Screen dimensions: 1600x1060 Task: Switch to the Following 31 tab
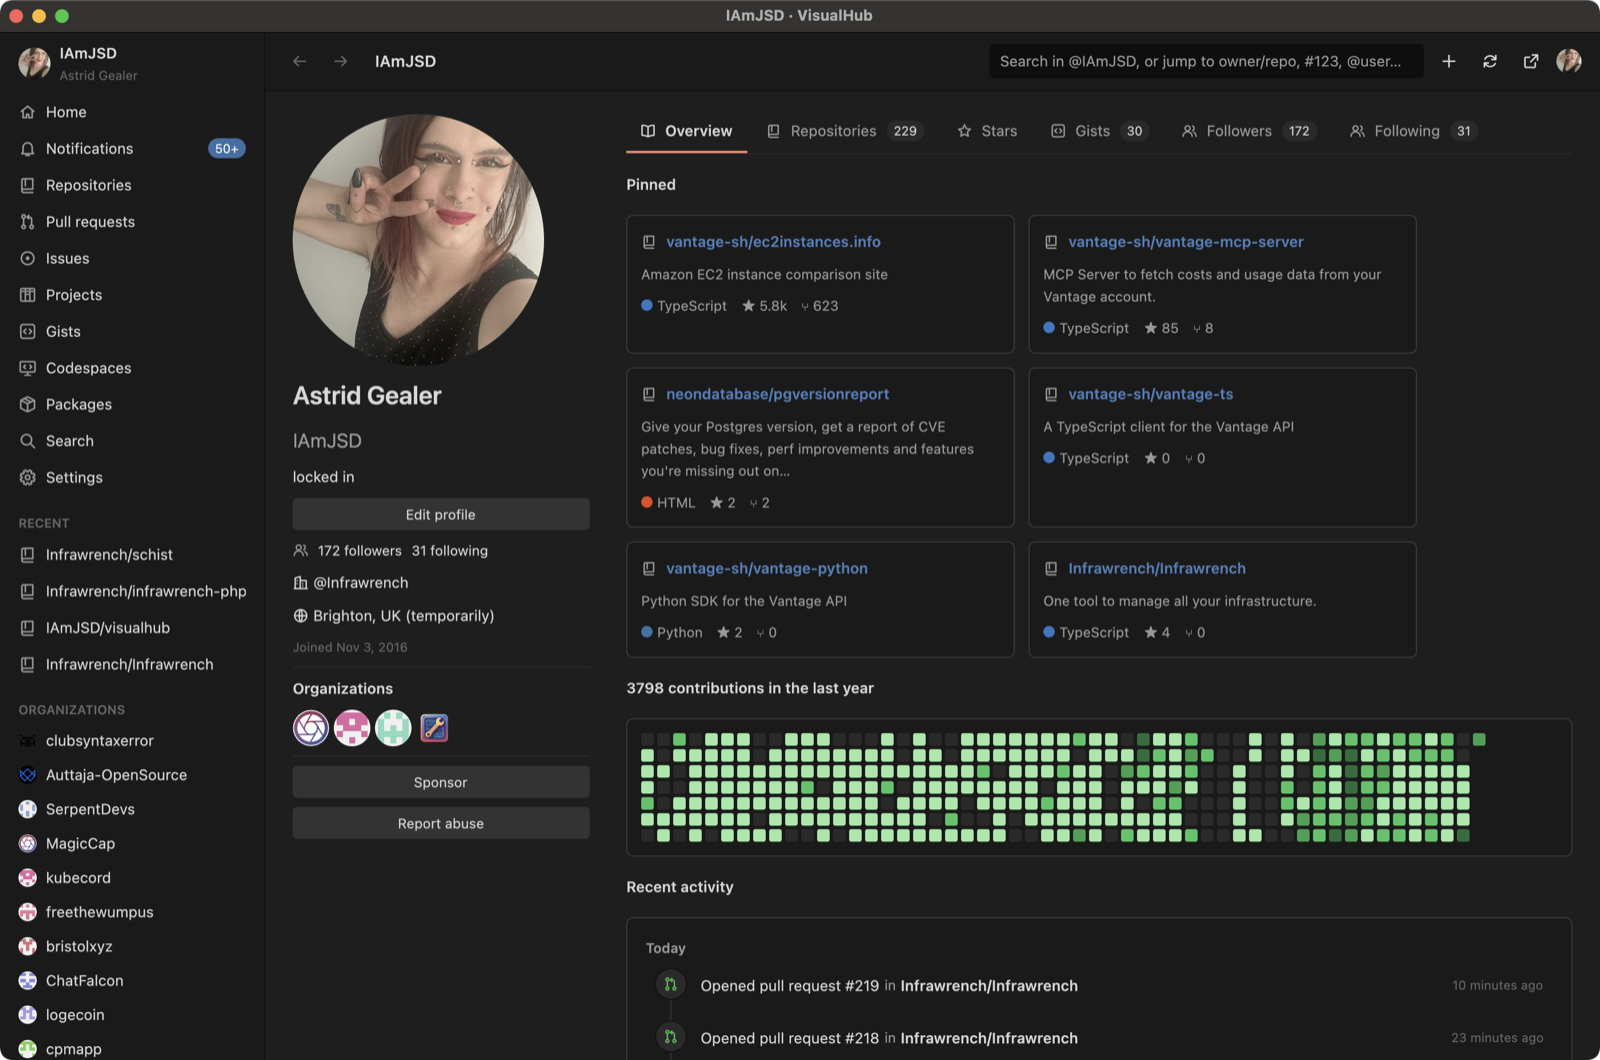coord(1413,131)
